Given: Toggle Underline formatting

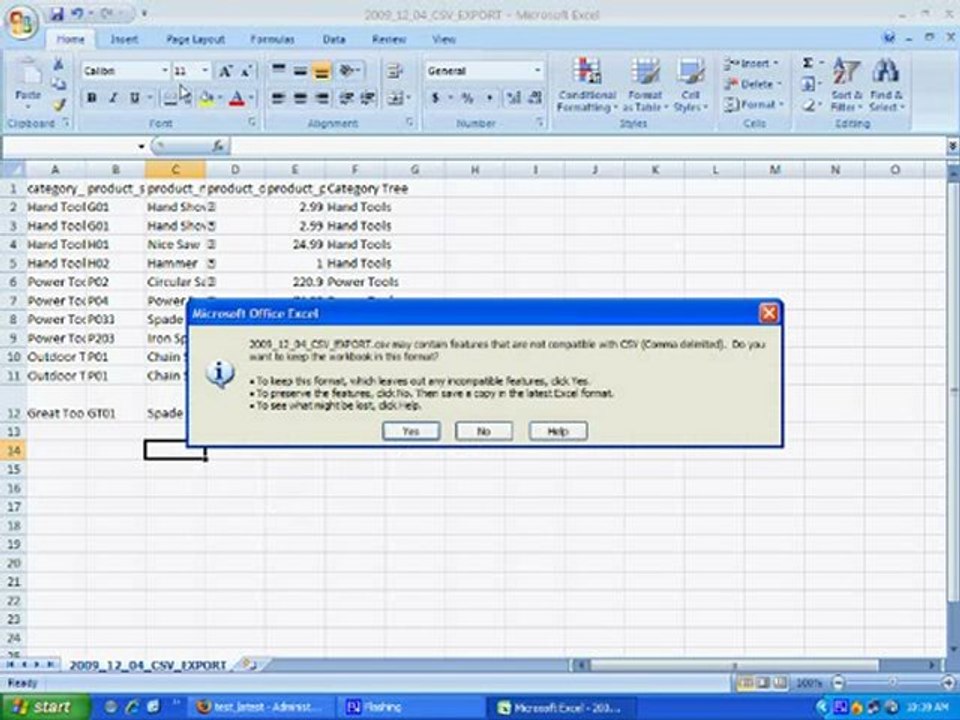Looking at the screenshot, I should click(x=134, y=98).
